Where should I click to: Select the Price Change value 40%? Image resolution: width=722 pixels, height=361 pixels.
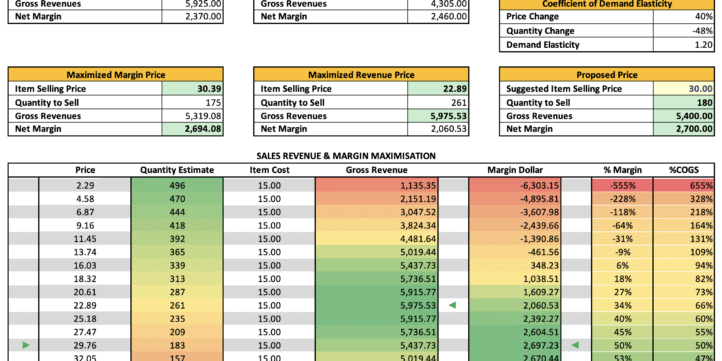pos(684,17)
